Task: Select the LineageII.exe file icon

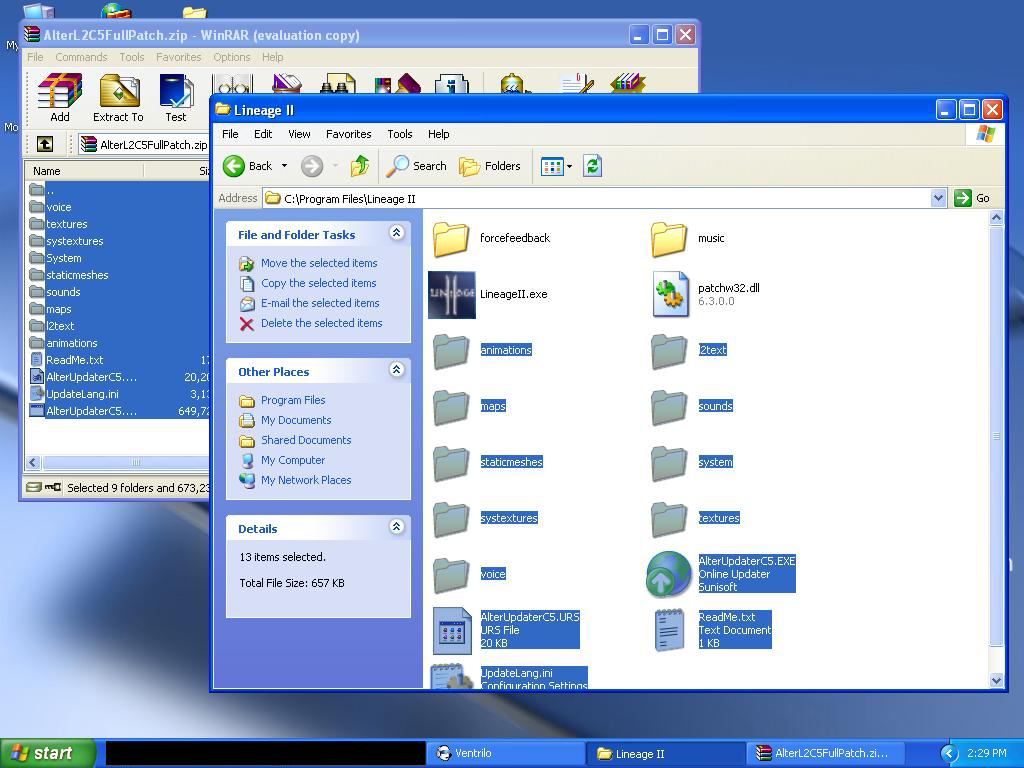Action: pyautogui.click(x=452, y=295)
